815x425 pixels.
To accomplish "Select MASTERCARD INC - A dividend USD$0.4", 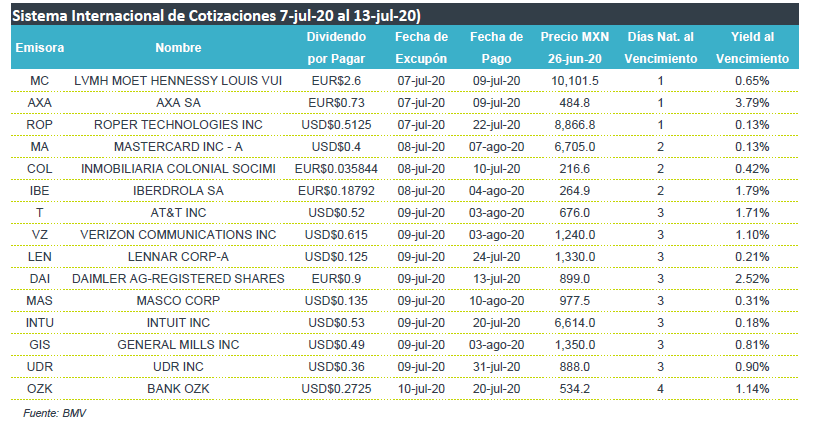I will point(336,147).
